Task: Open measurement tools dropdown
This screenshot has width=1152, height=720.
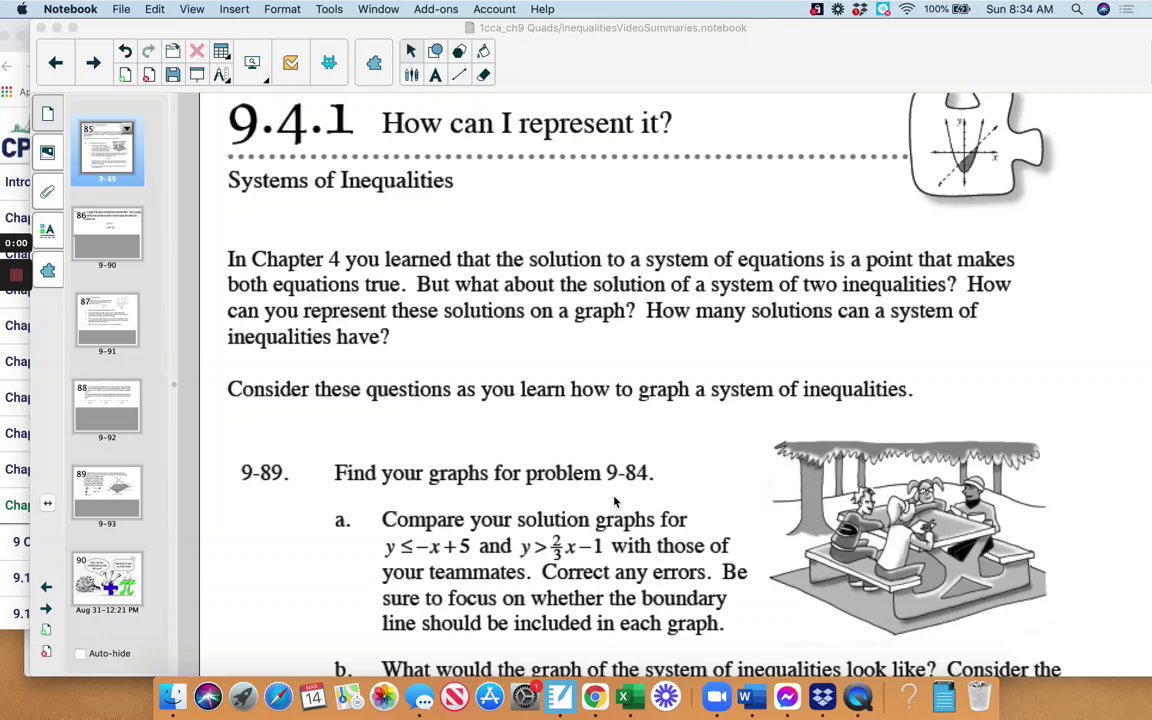Action: coord(221,75)
